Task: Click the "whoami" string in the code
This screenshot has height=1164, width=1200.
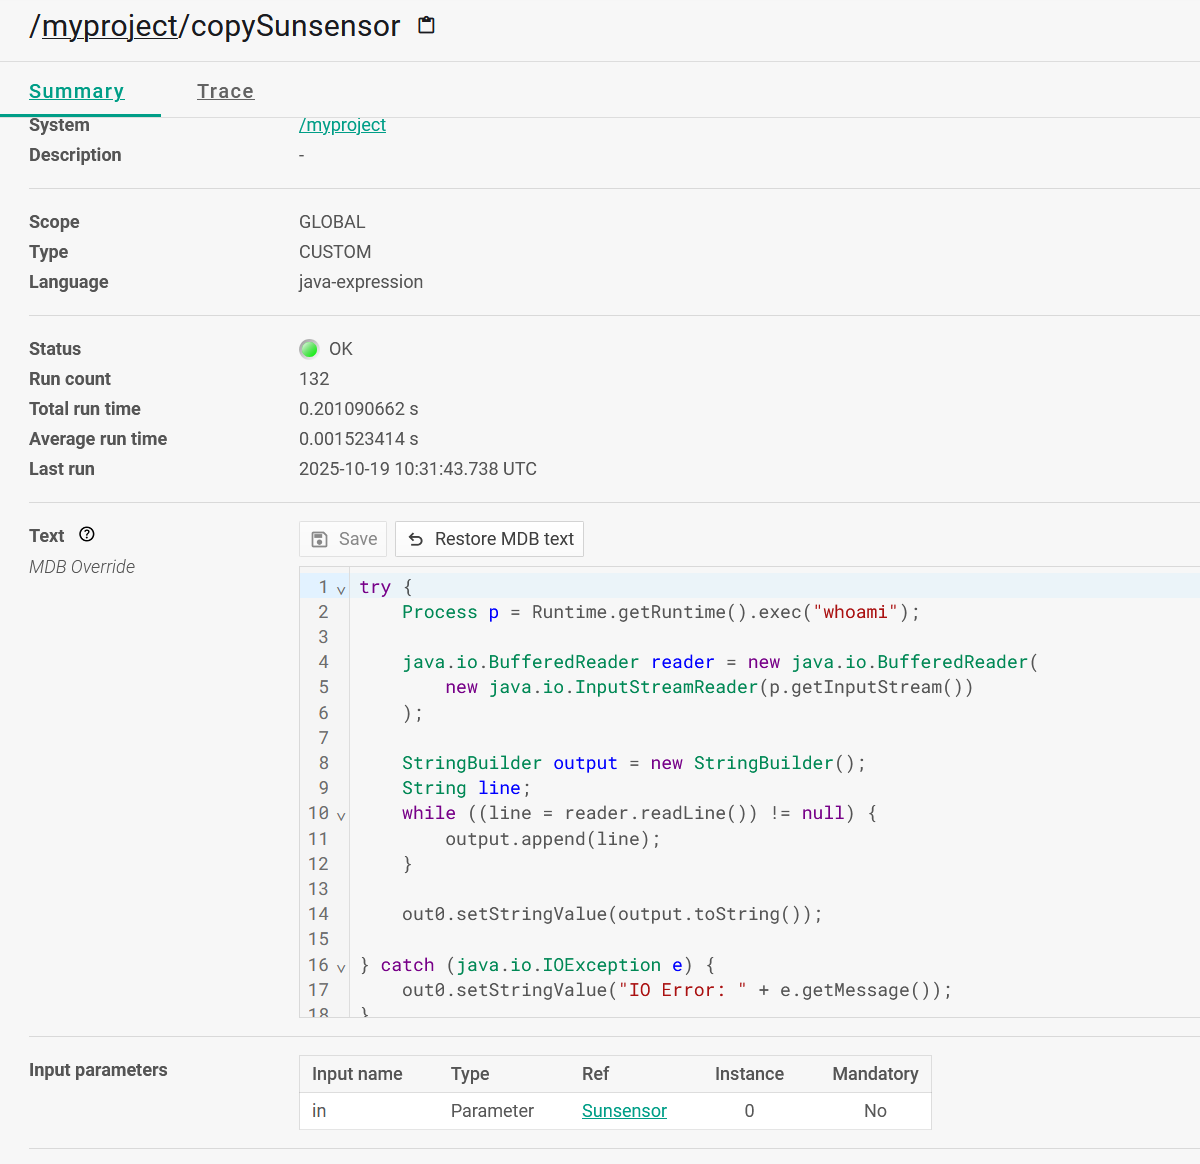Action: click(854, 612)
